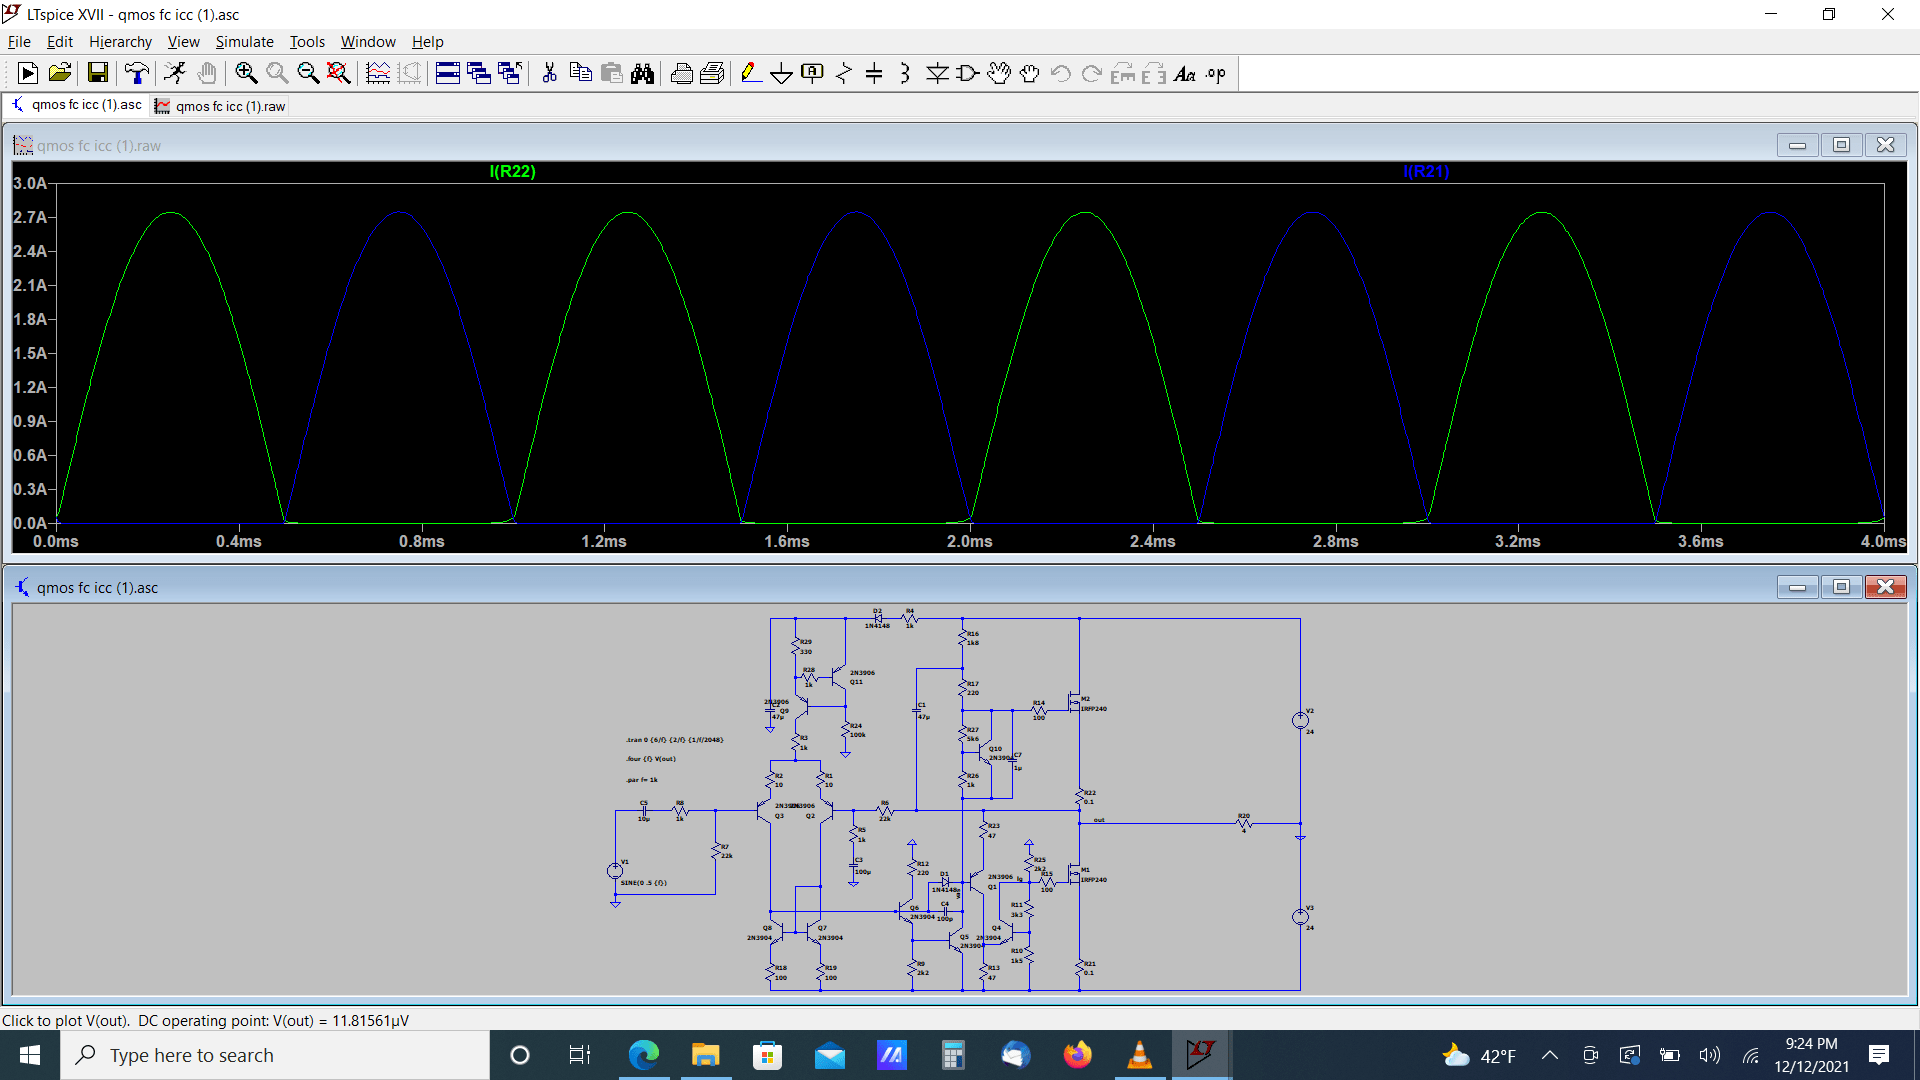This screenshot has height=1080, width=1920.
Task: Open Microsoft Edge from taskbar
Action: click(643, 1055)
